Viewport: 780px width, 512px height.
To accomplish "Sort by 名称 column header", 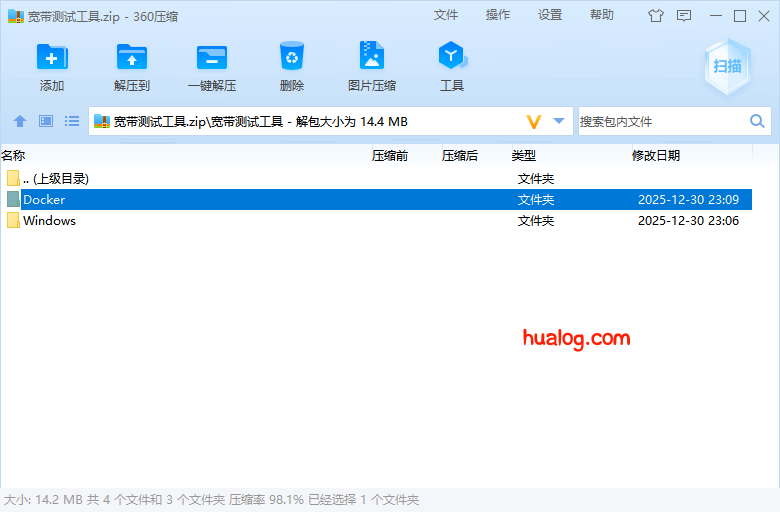I will tap(13, 156).
